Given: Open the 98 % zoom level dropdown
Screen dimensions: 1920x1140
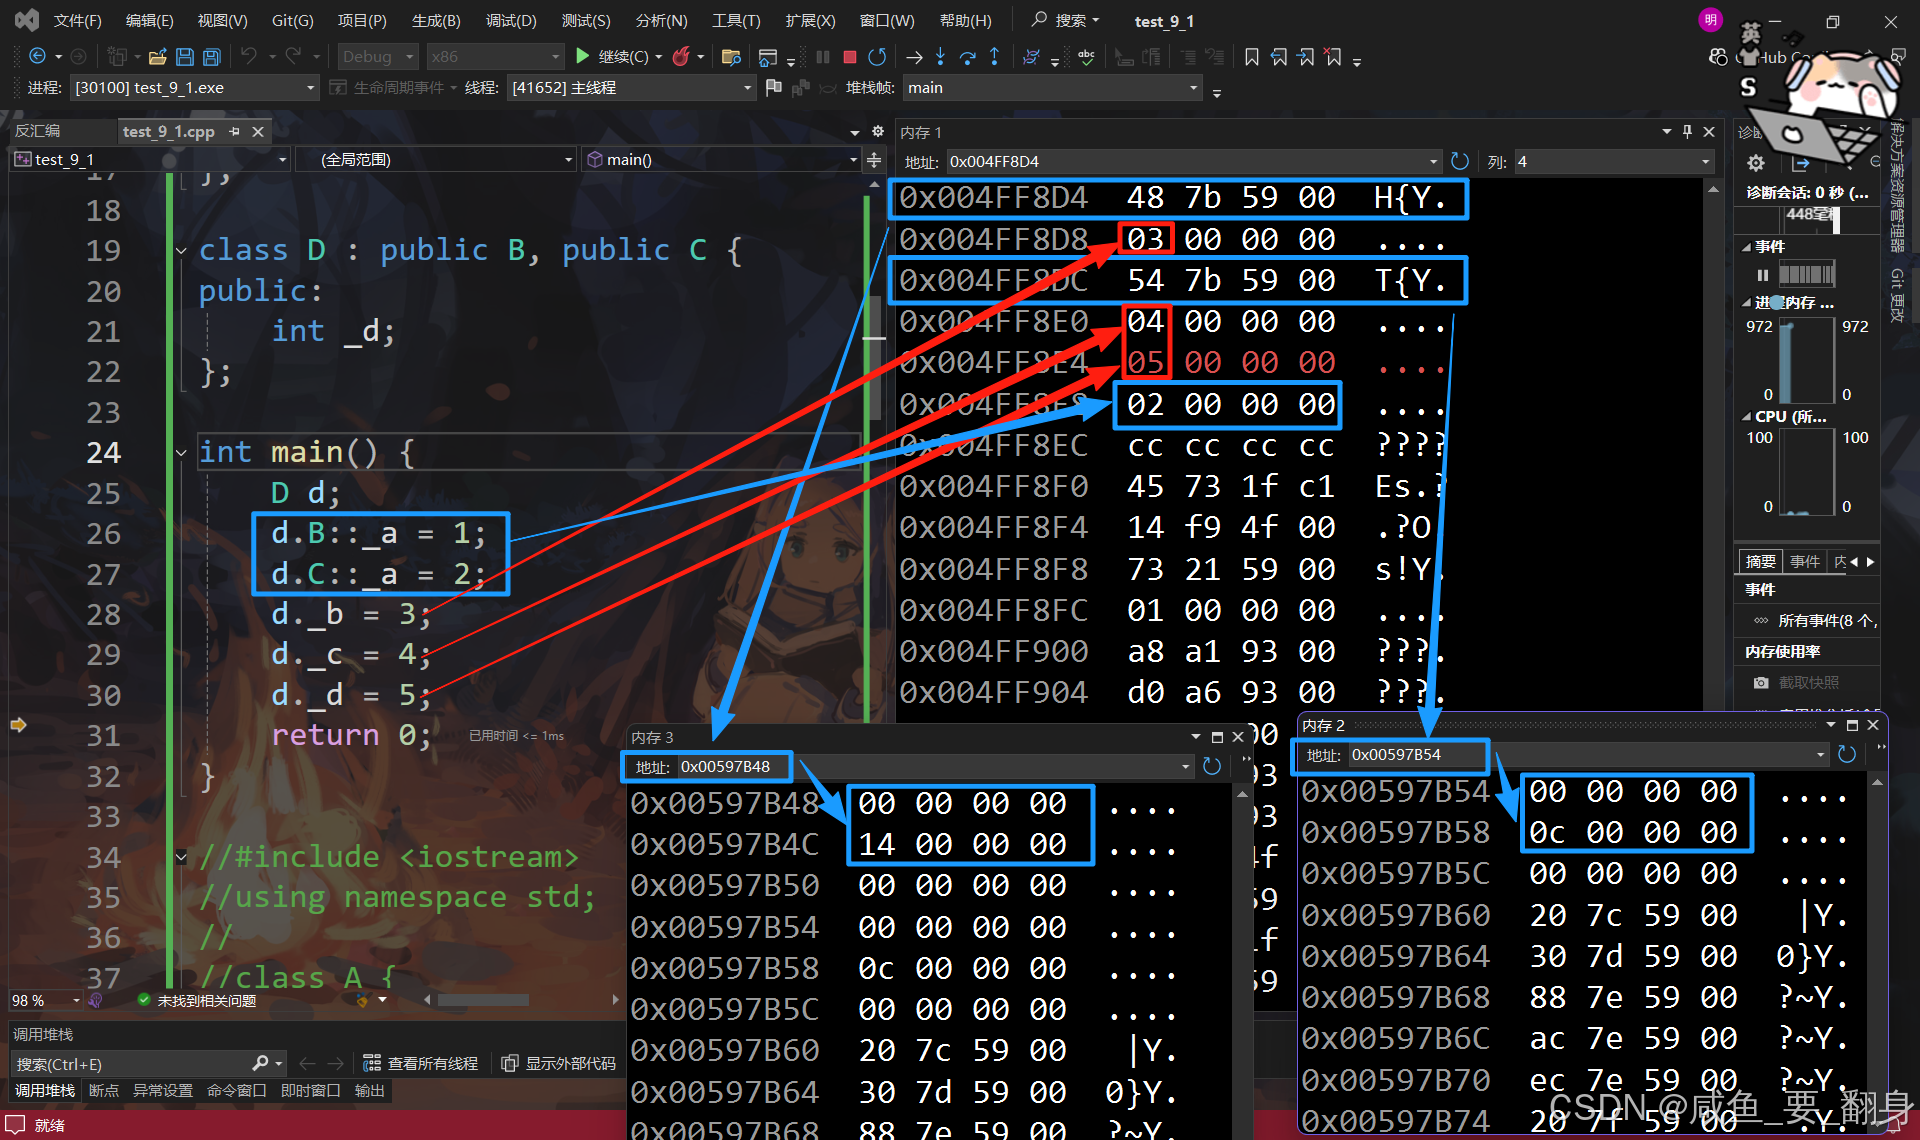Looking at the screenshot, I should [46, 1000].
